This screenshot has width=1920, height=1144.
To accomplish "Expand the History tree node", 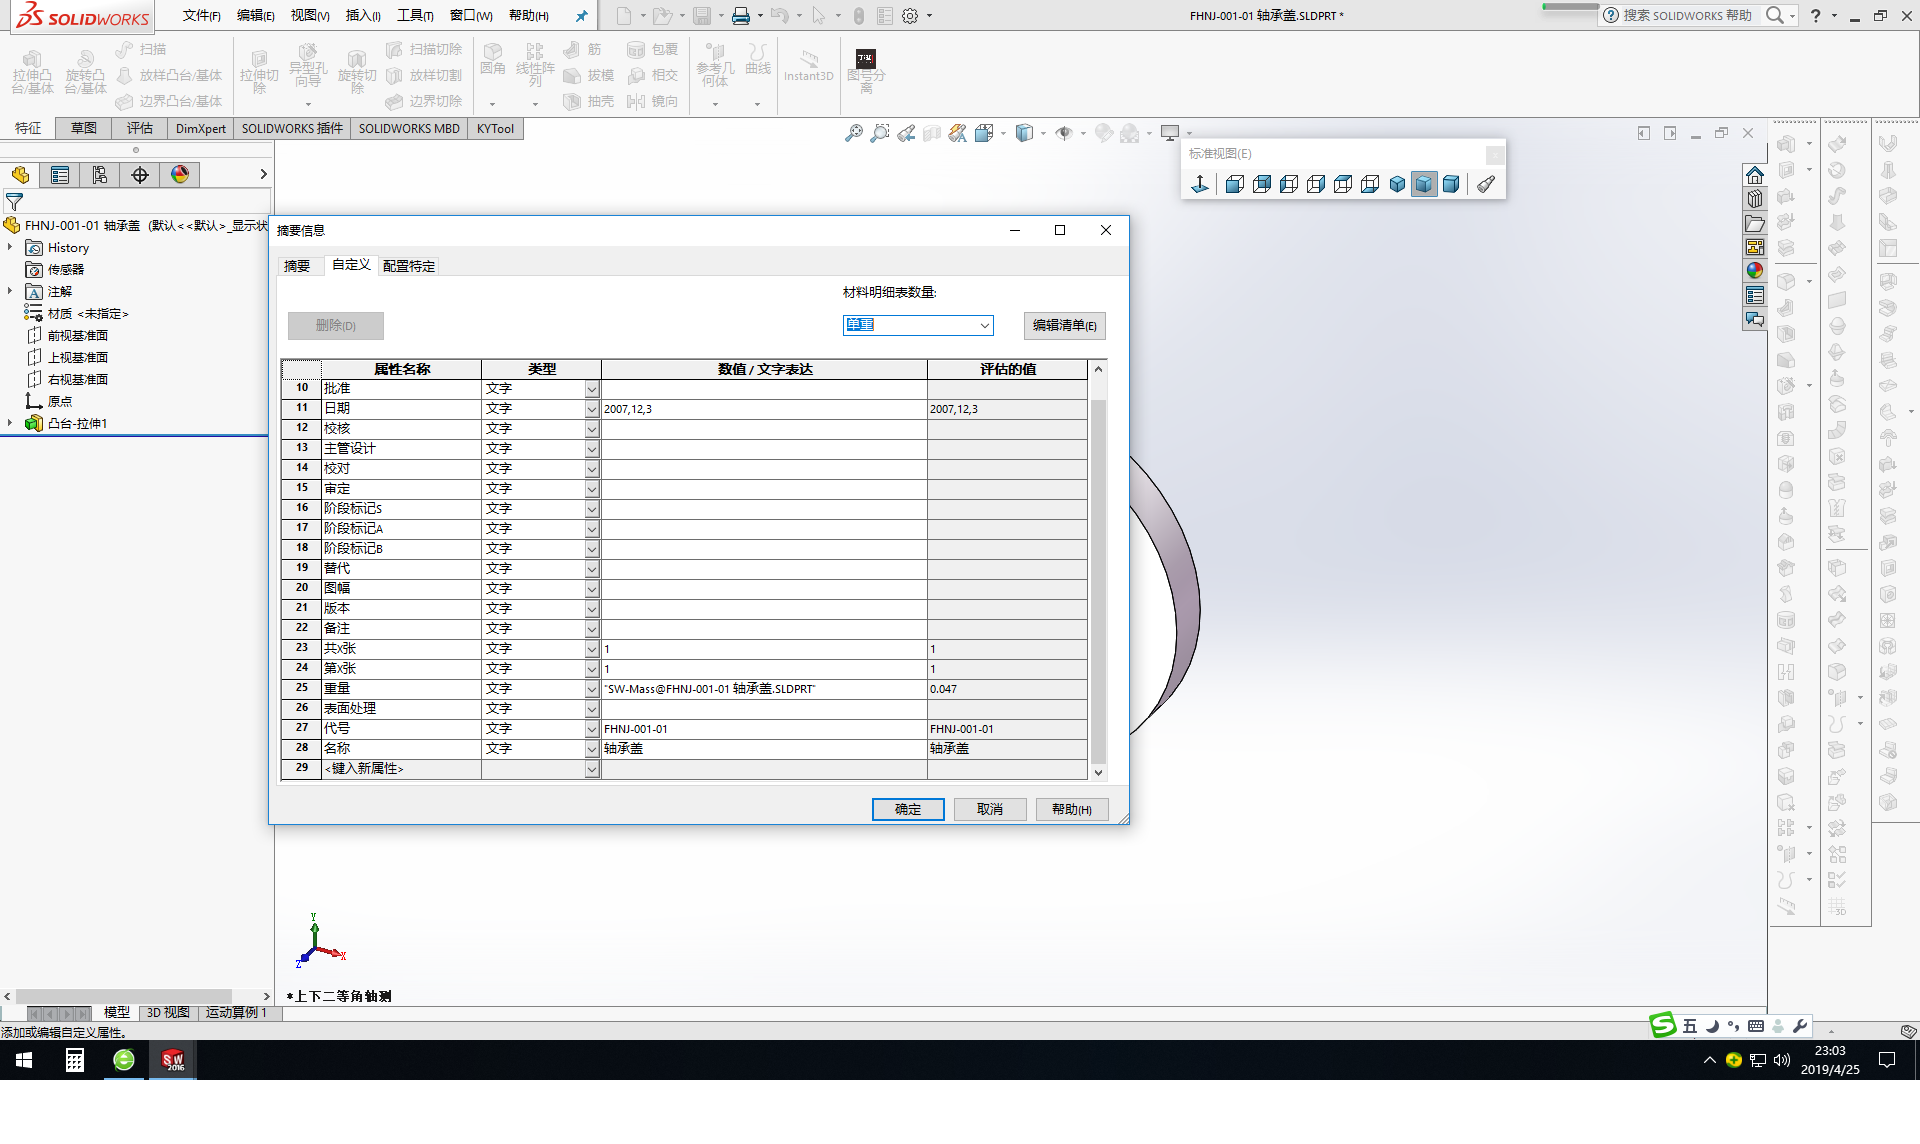I will click(10, 247).
